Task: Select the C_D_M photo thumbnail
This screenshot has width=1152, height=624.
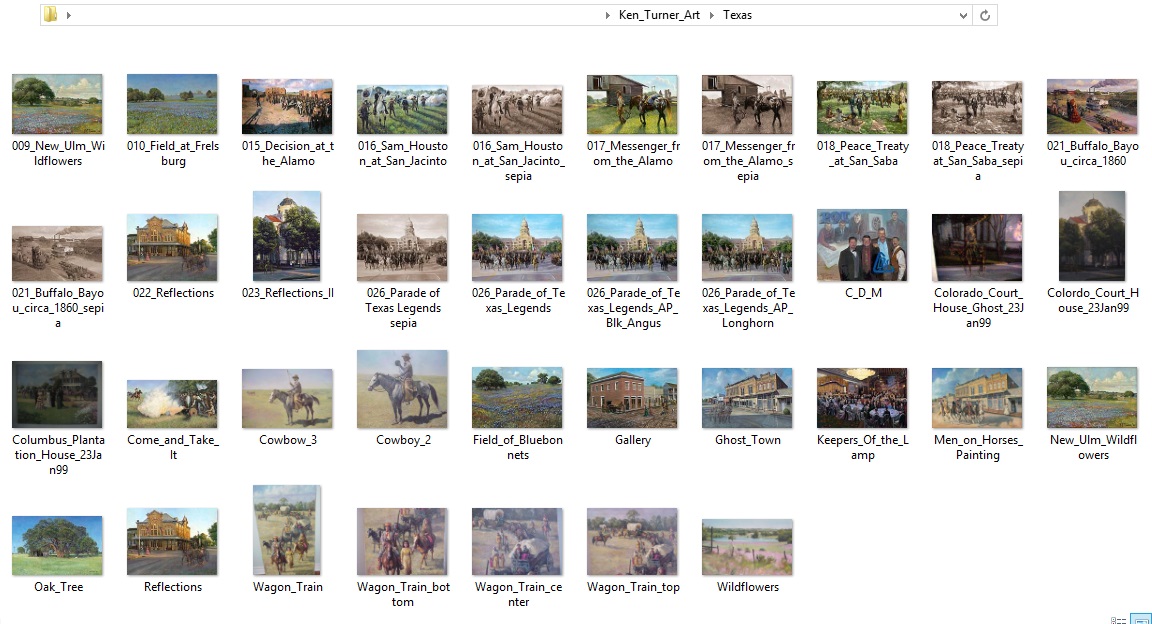Action: coord(863,245)
